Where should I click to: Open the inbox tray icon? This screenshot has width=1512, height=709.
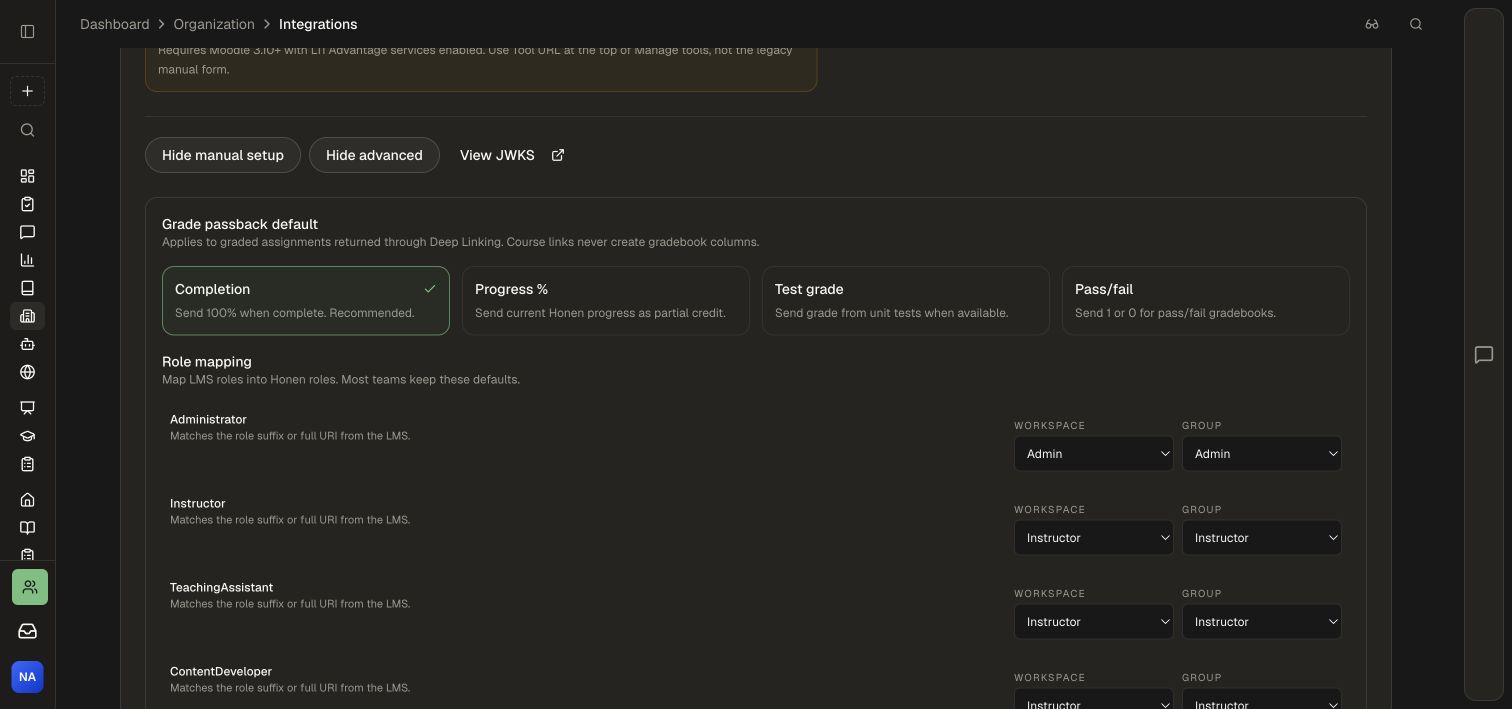27,631
